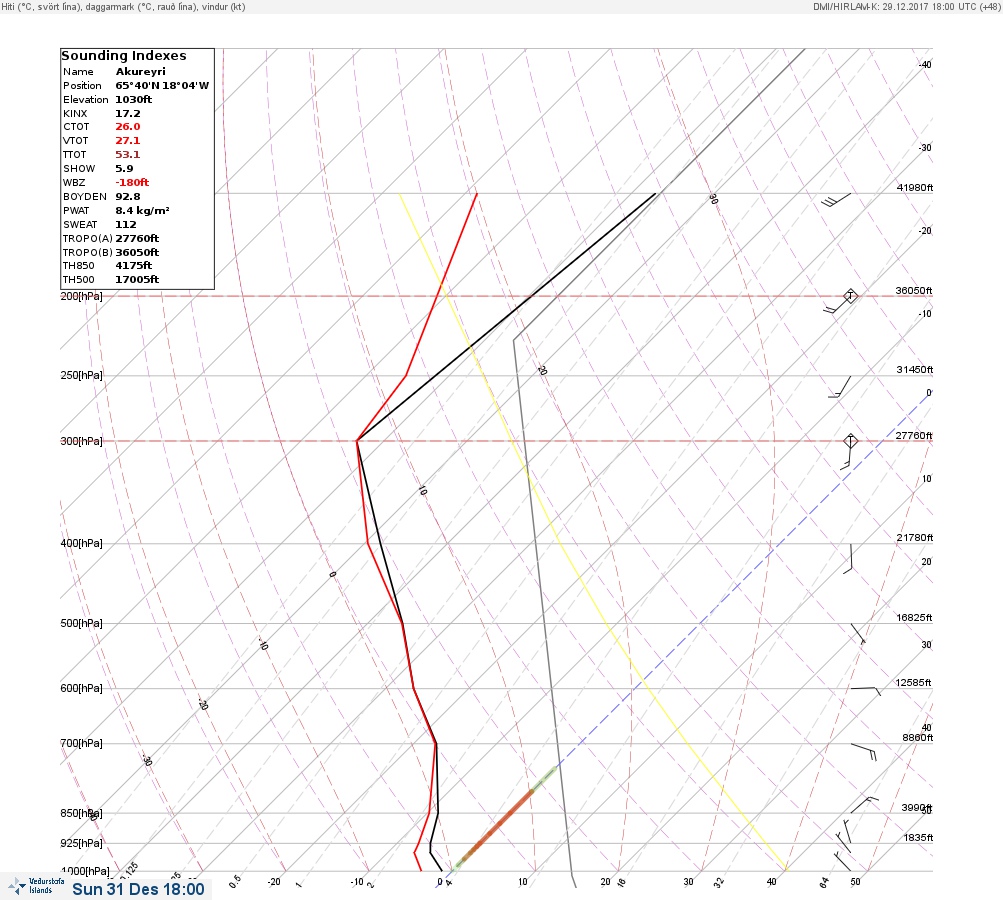Image resolution: width=1003 pixels, height=900 pixels.
Task: Select the BOYDEN value '92.8'
Action: coord(127,197)
